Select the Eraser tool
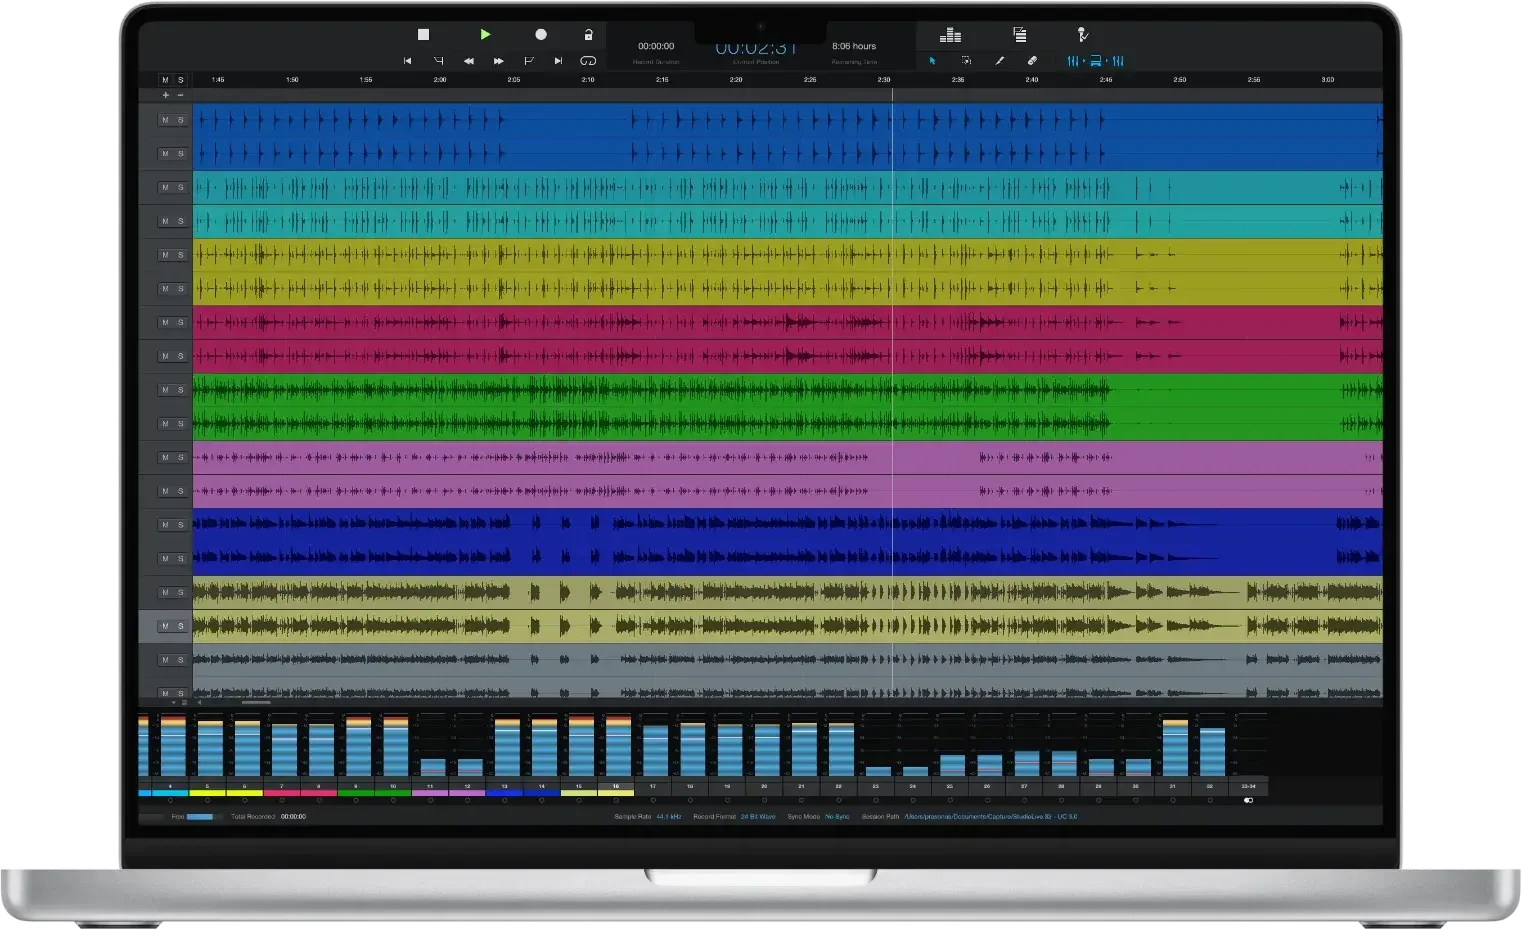 tap(1032, 61)
